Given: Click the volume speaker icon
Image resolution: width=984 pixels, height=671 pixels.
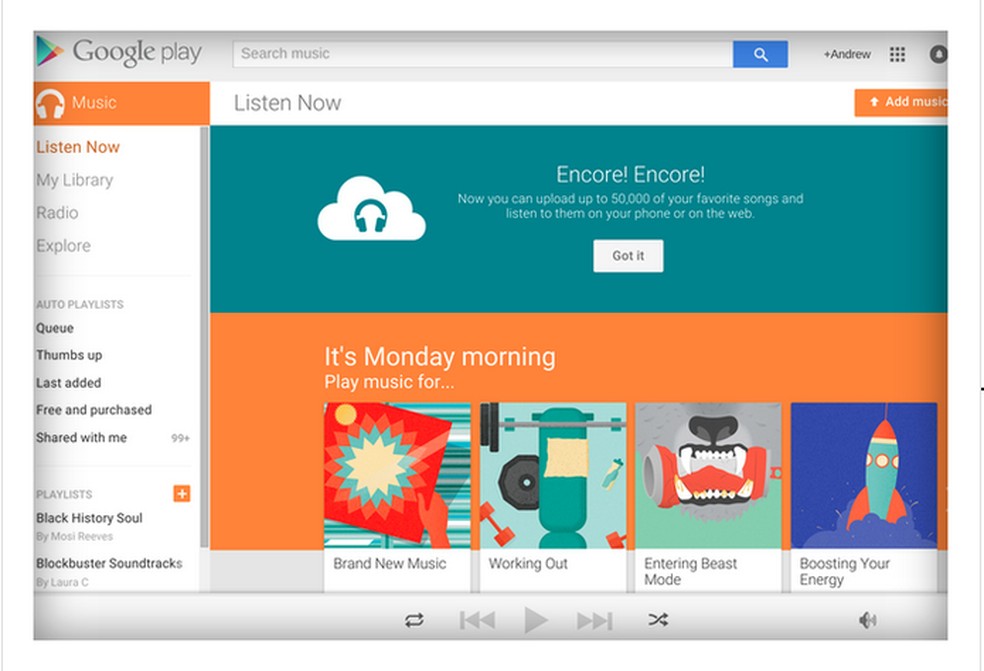Looking at the screenshot, I should click(x=866, y=619).
